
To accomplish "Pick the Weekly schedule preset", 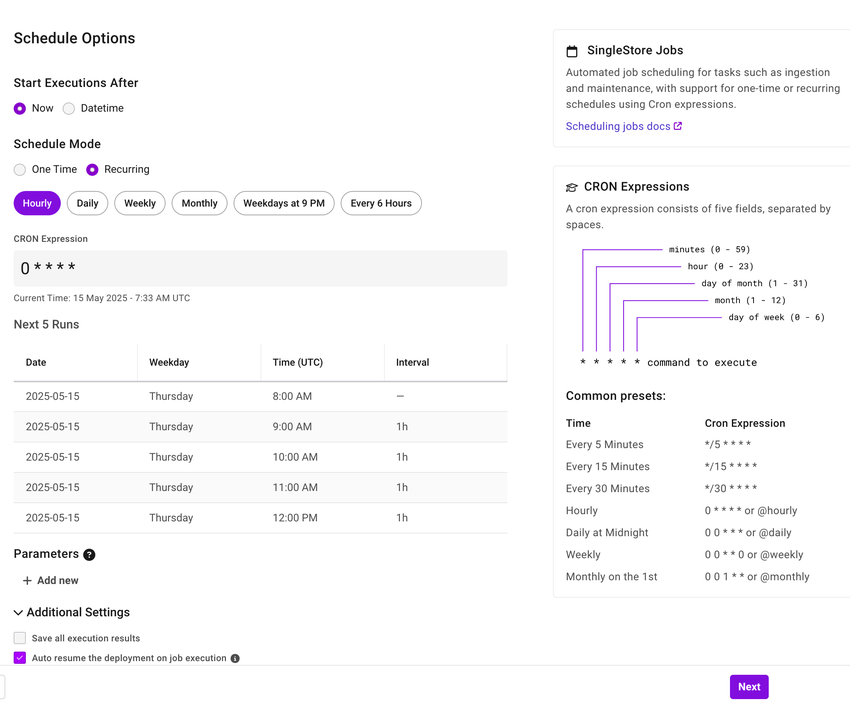I will [x=140, y=203].
